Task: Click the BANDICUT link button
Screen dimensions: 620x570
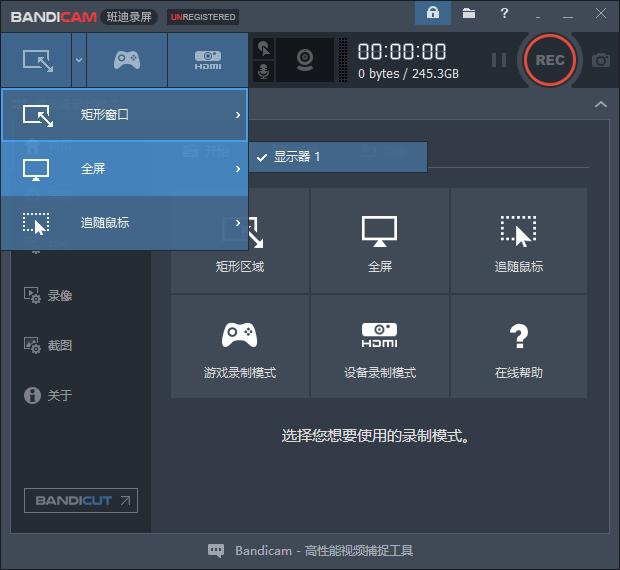Action: 81,500
